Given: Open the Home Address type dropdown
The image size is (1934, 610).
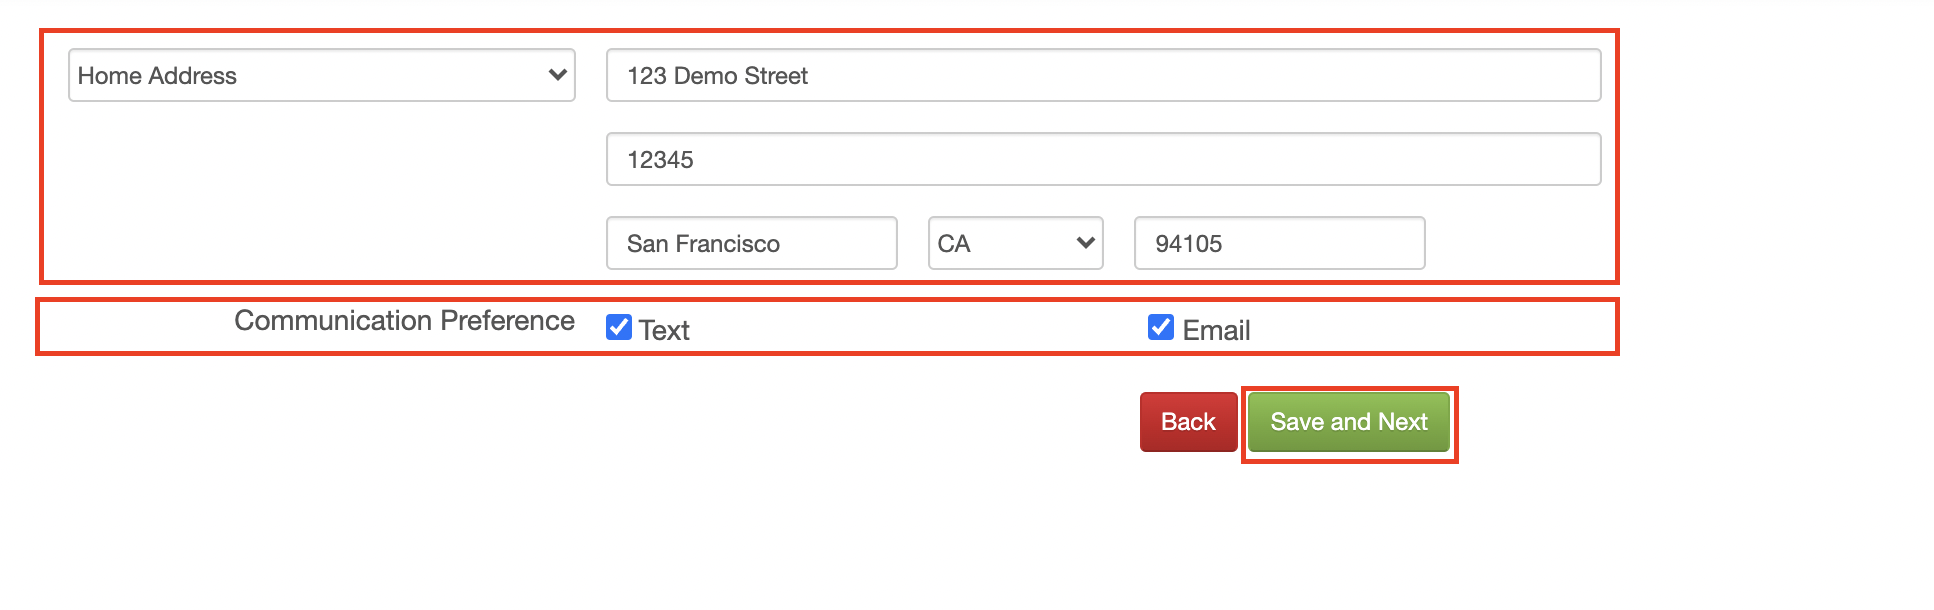Looking at the screenshot, I should [321, 75].
